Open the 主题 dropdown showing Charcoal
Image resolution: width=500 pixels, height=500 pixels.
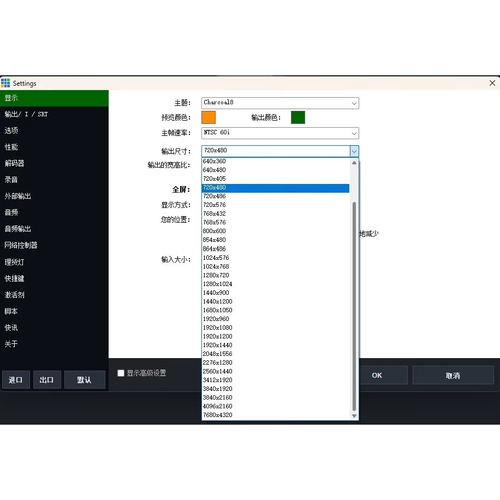280,103
